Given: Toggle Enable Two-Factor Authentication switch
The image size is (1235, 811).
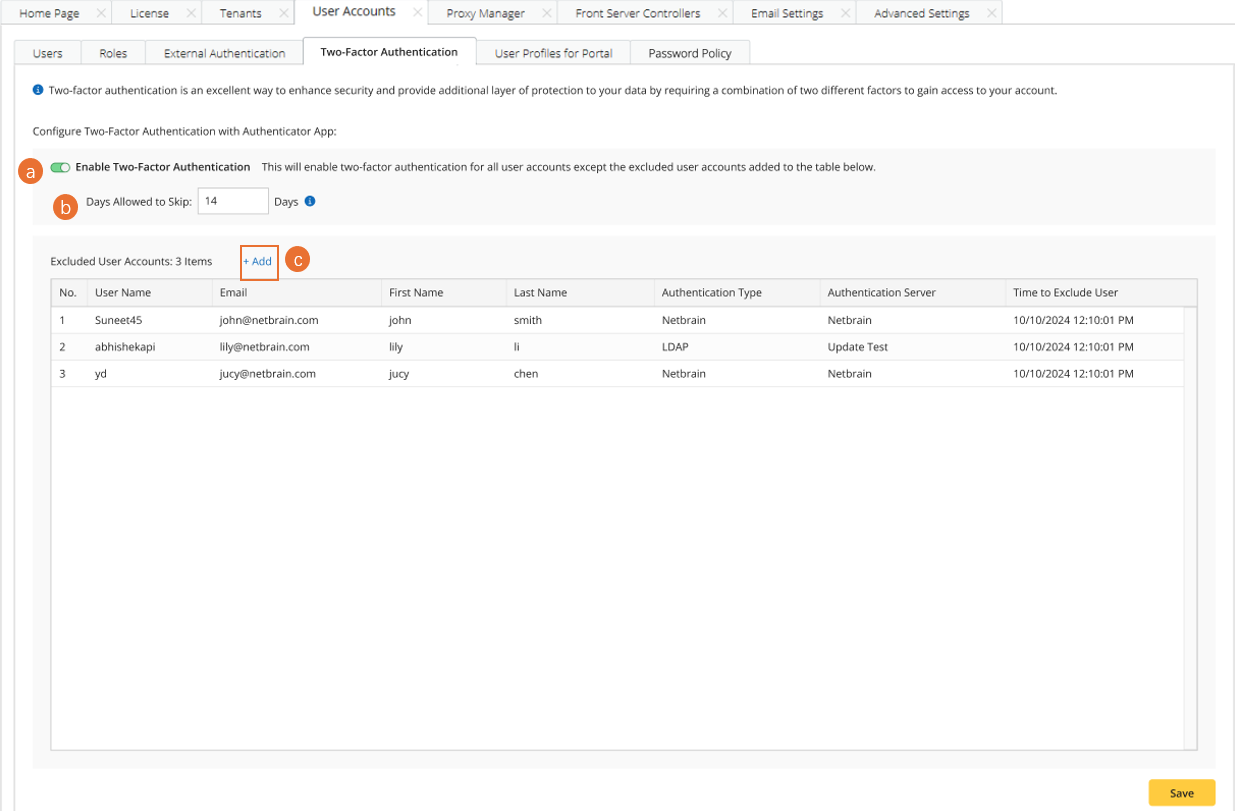Looking at the screenshot, I should [x=60, y=167].
